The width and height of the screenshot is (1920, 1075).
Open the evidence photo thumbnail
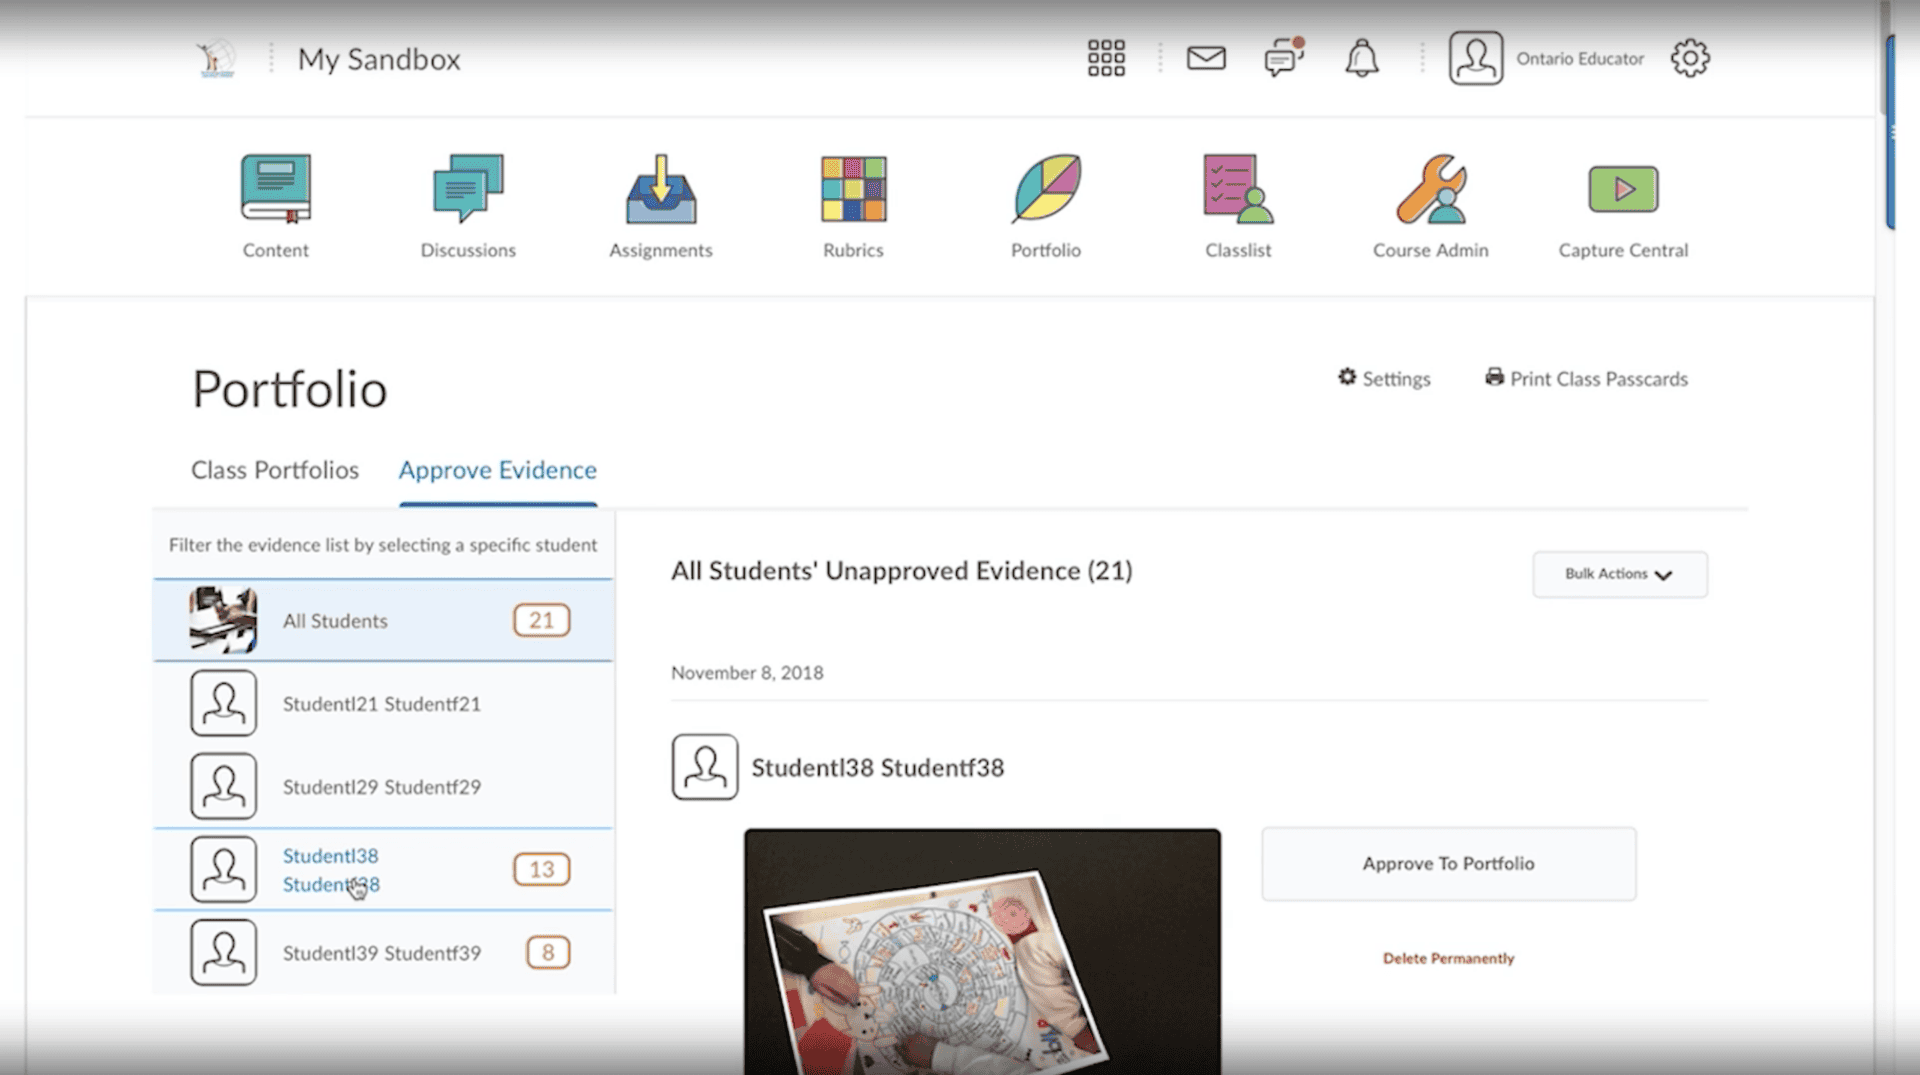[981, 950]
